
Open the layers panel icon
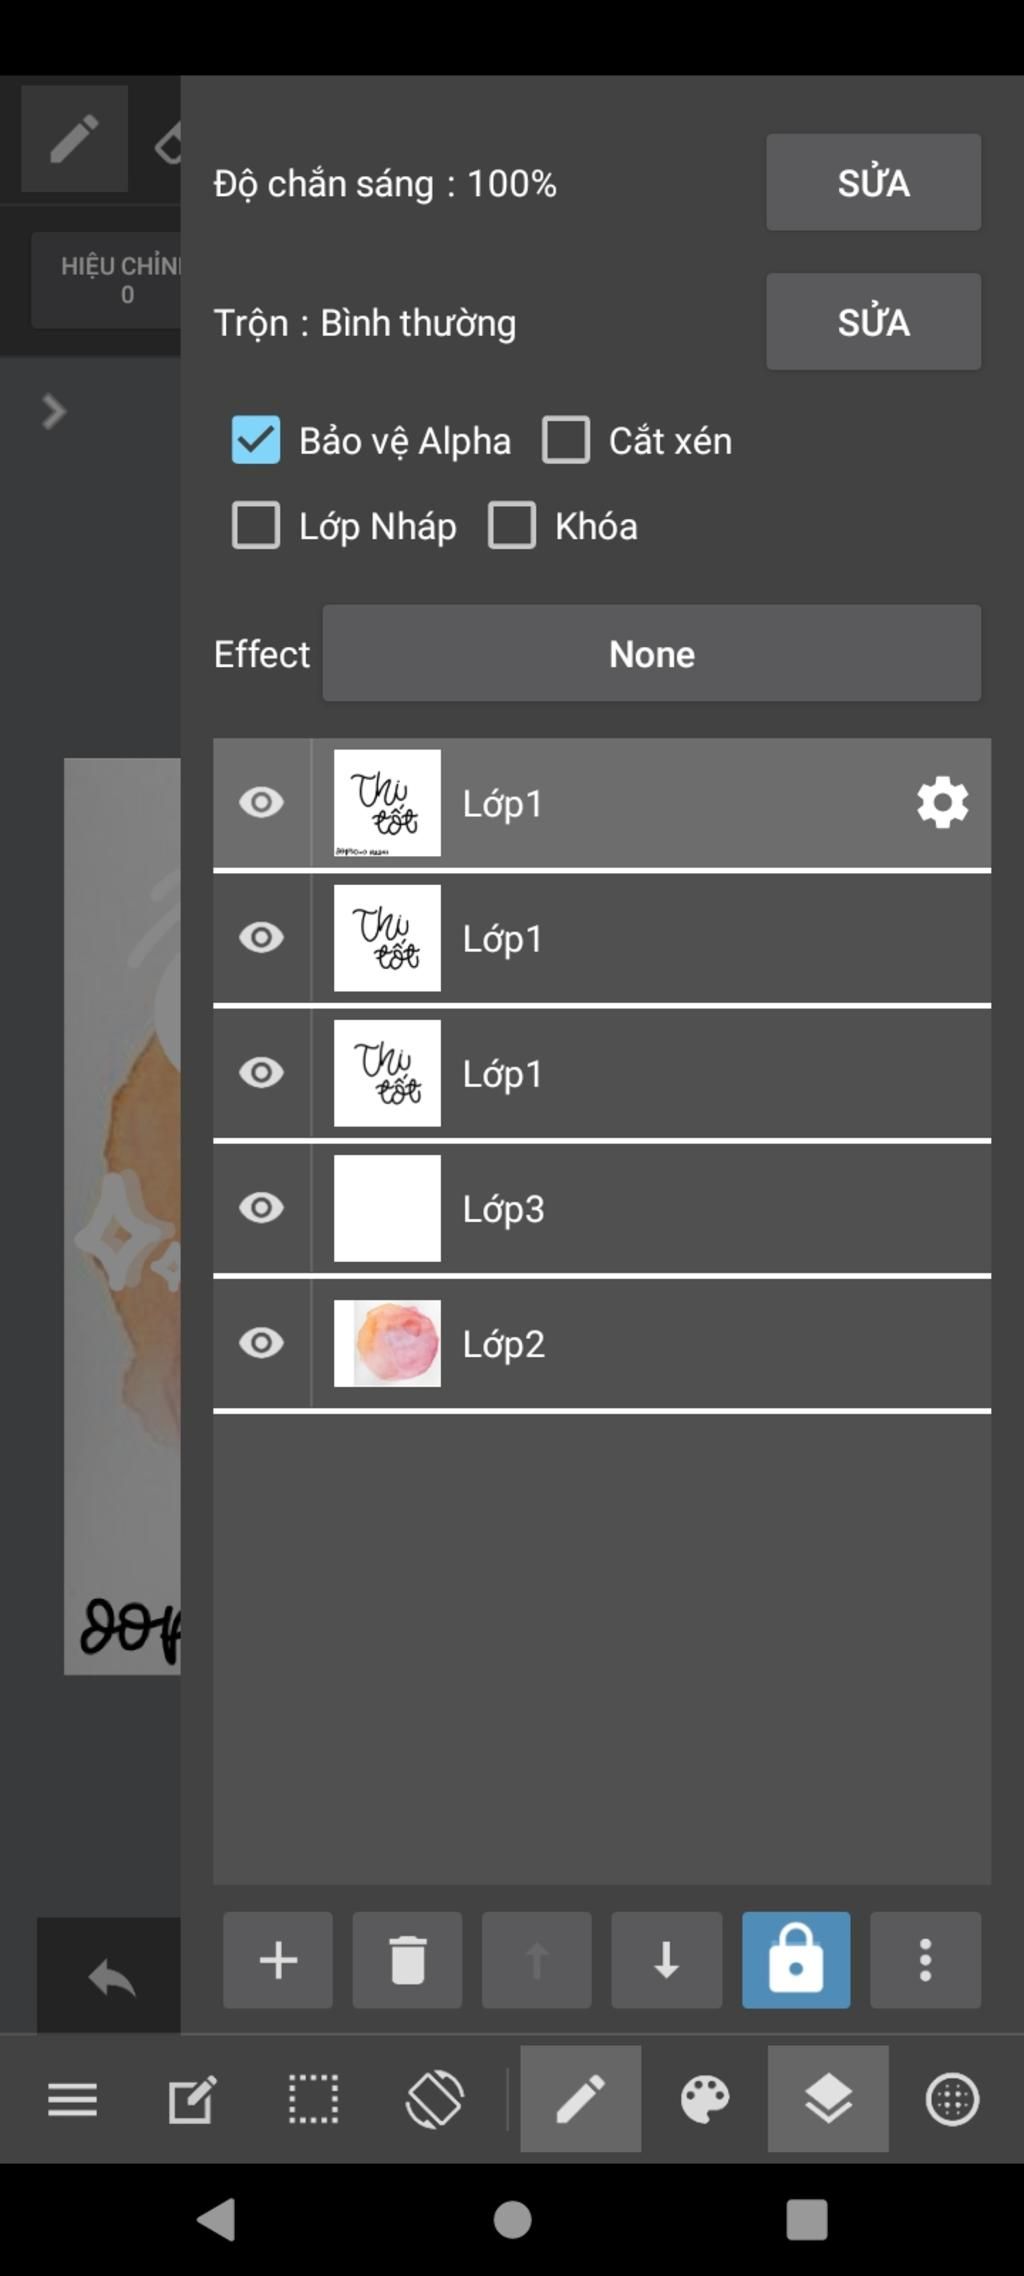(x=828, y=2099)
